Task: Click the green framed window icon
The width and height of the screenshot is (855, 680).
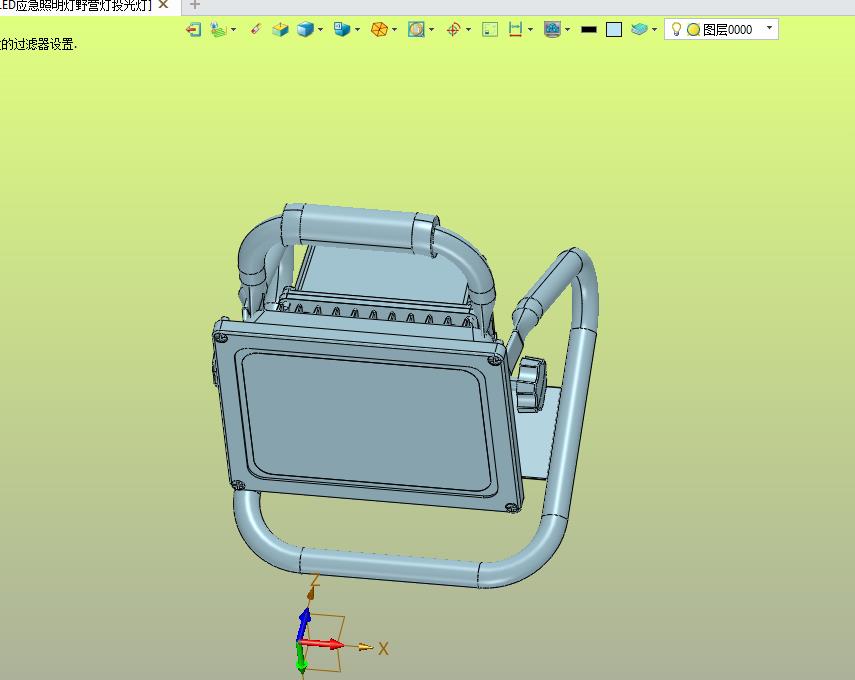Action: click(490, 29)
